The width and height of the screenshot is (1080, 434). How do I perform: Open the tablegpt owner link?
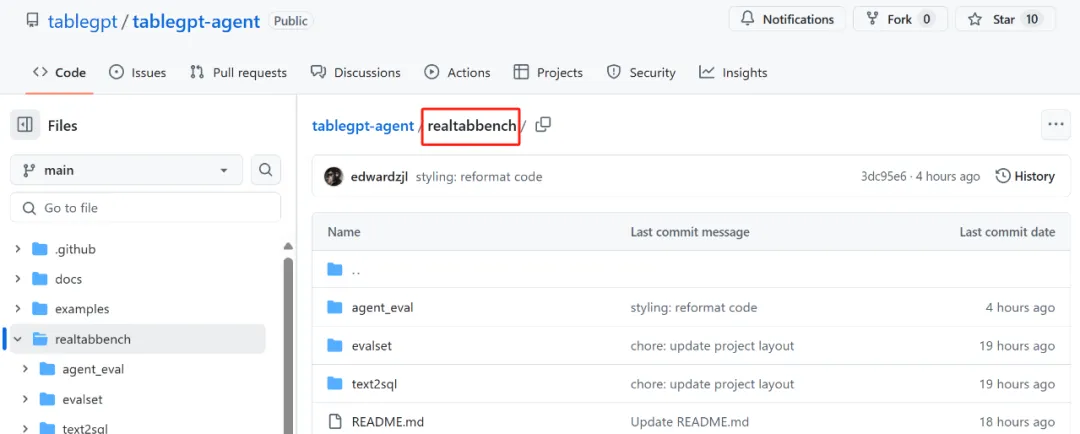coord(83,21)
